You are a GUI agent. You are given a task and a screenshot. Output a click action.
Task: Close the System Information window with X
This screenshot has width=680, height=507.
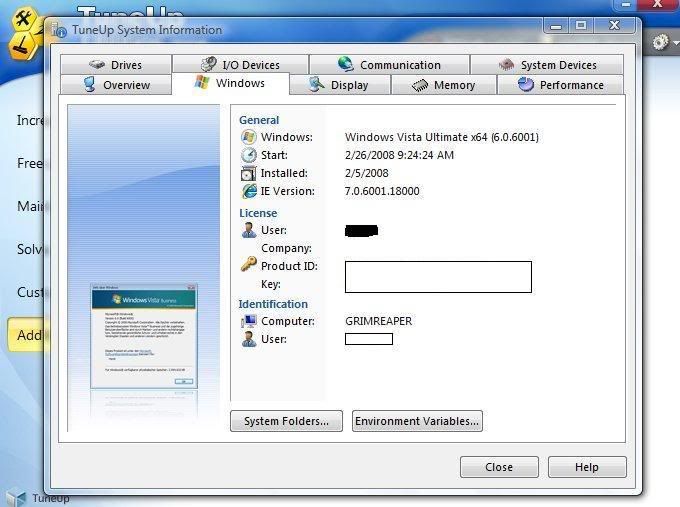(x=615, y=26)
